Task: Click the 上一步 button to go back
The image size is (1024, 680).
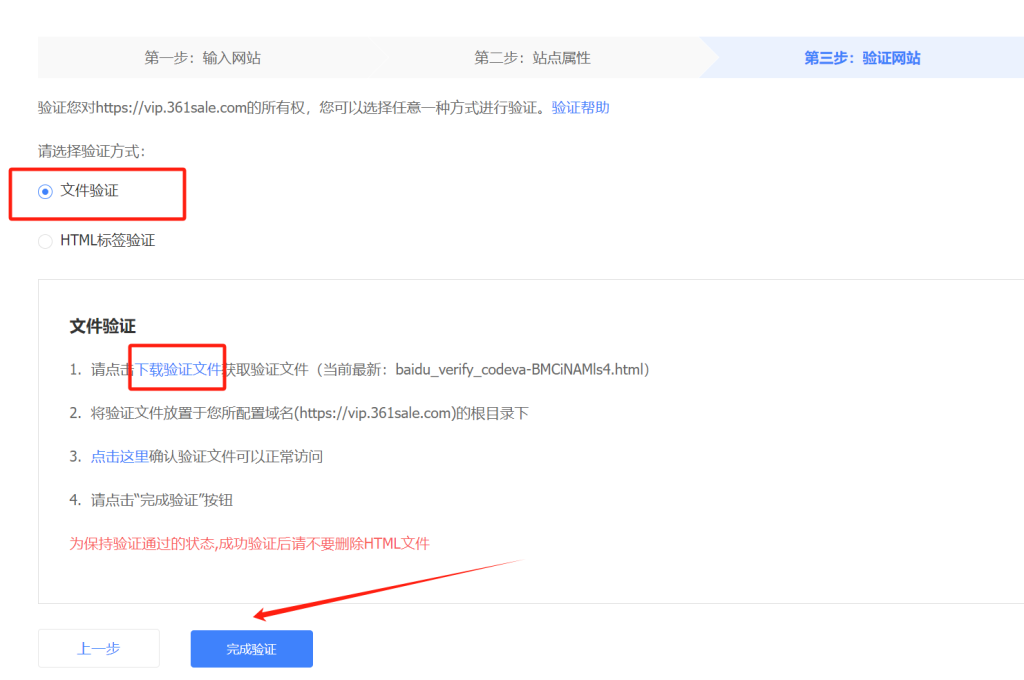Action: coord(98,648)
